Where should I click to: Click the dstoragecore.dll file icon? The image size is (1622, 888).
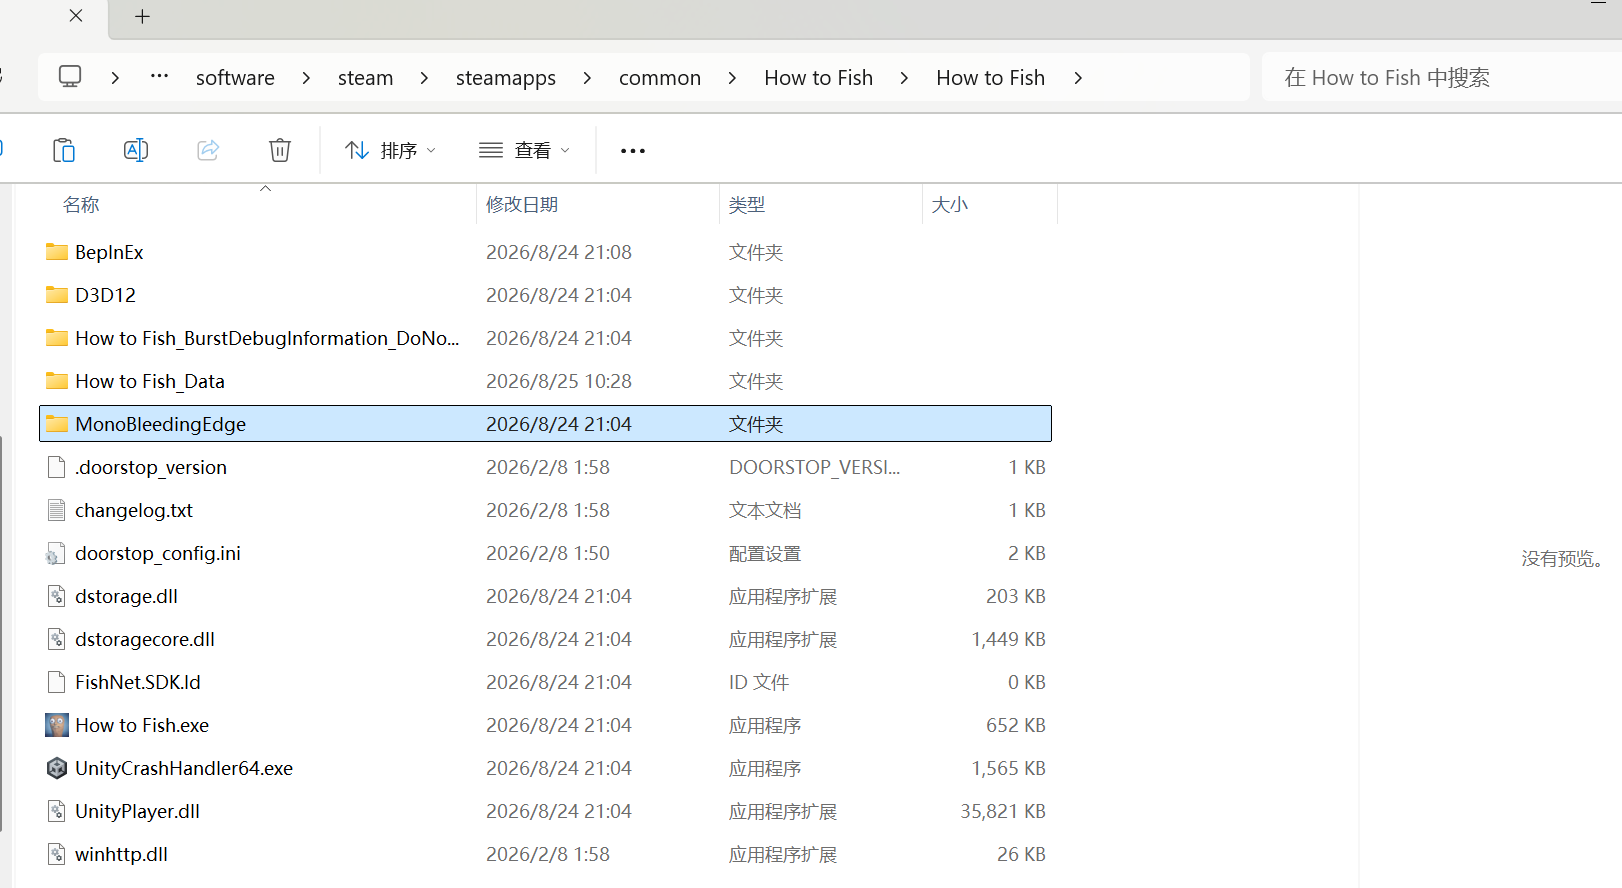[57, 639]
